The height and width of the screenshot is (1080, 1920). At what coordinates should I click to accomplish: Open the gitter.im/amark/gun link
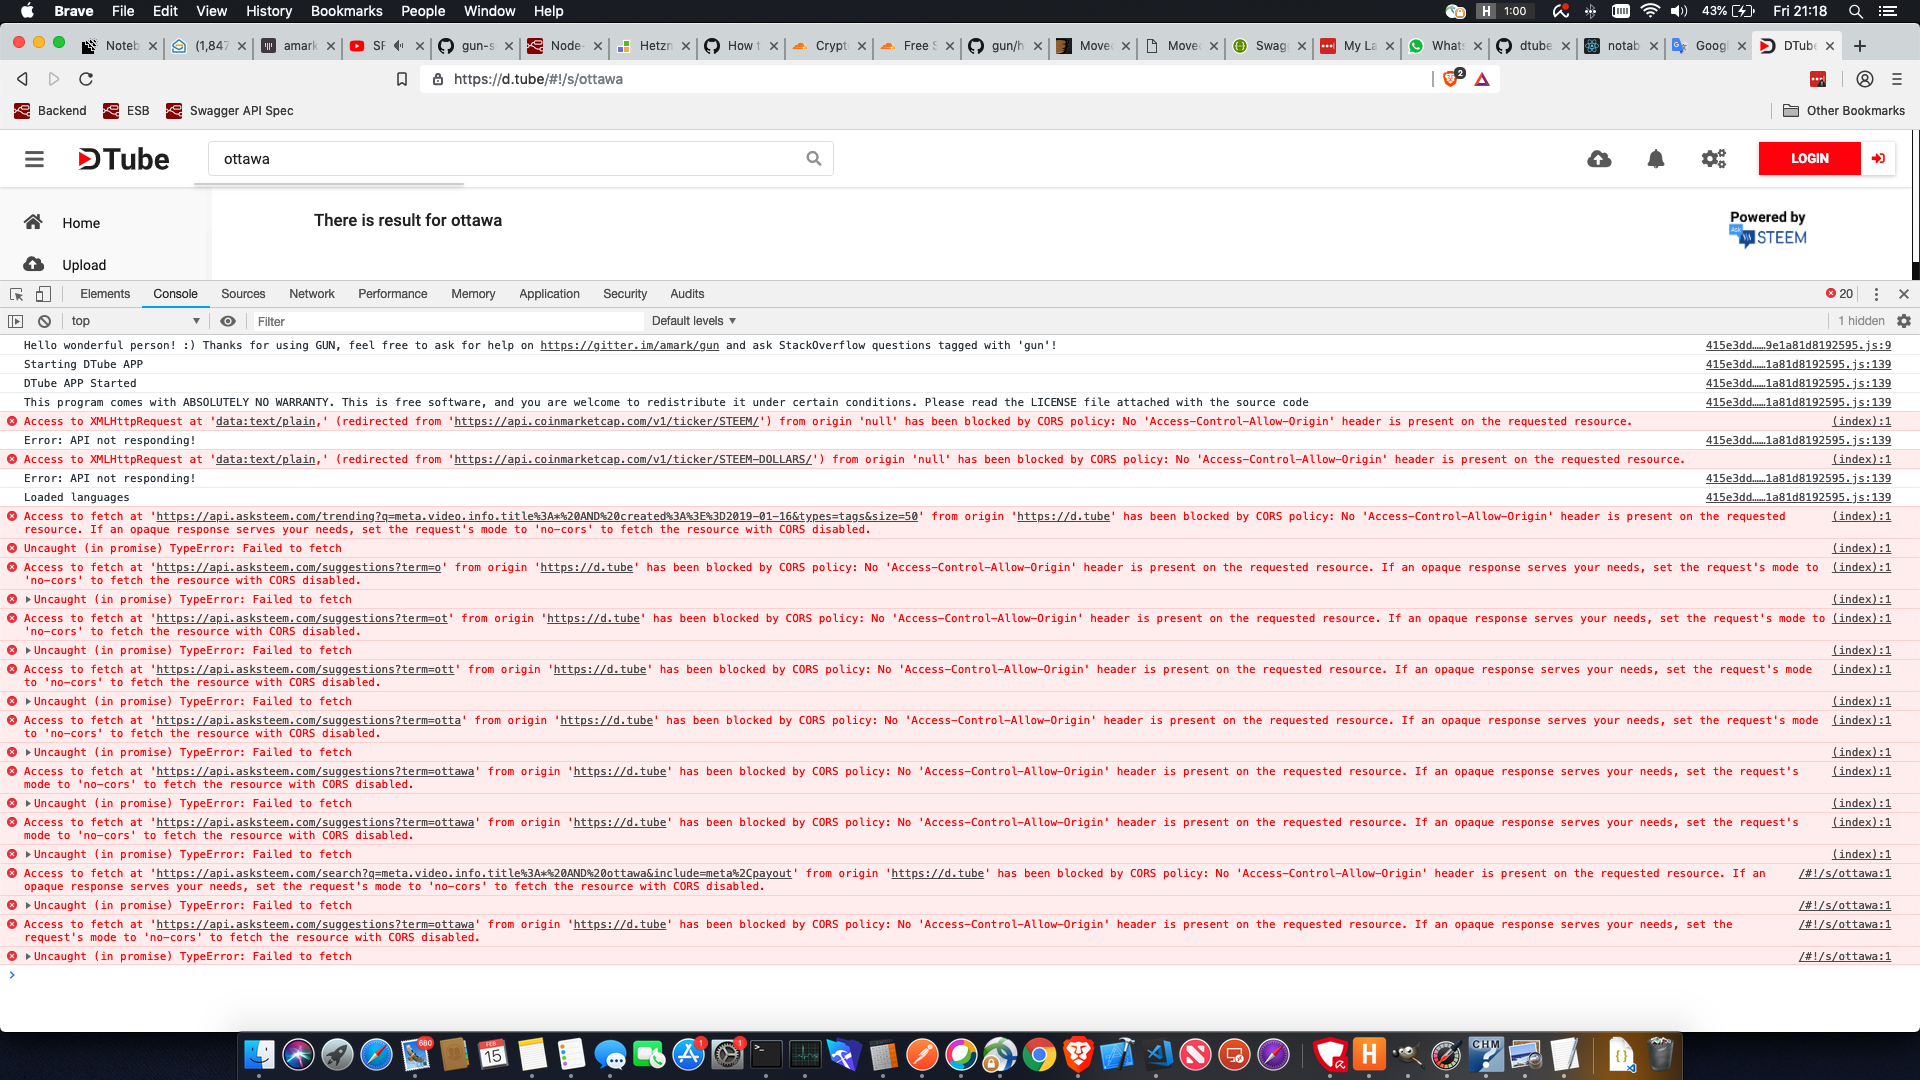click(x=629, y=345)
